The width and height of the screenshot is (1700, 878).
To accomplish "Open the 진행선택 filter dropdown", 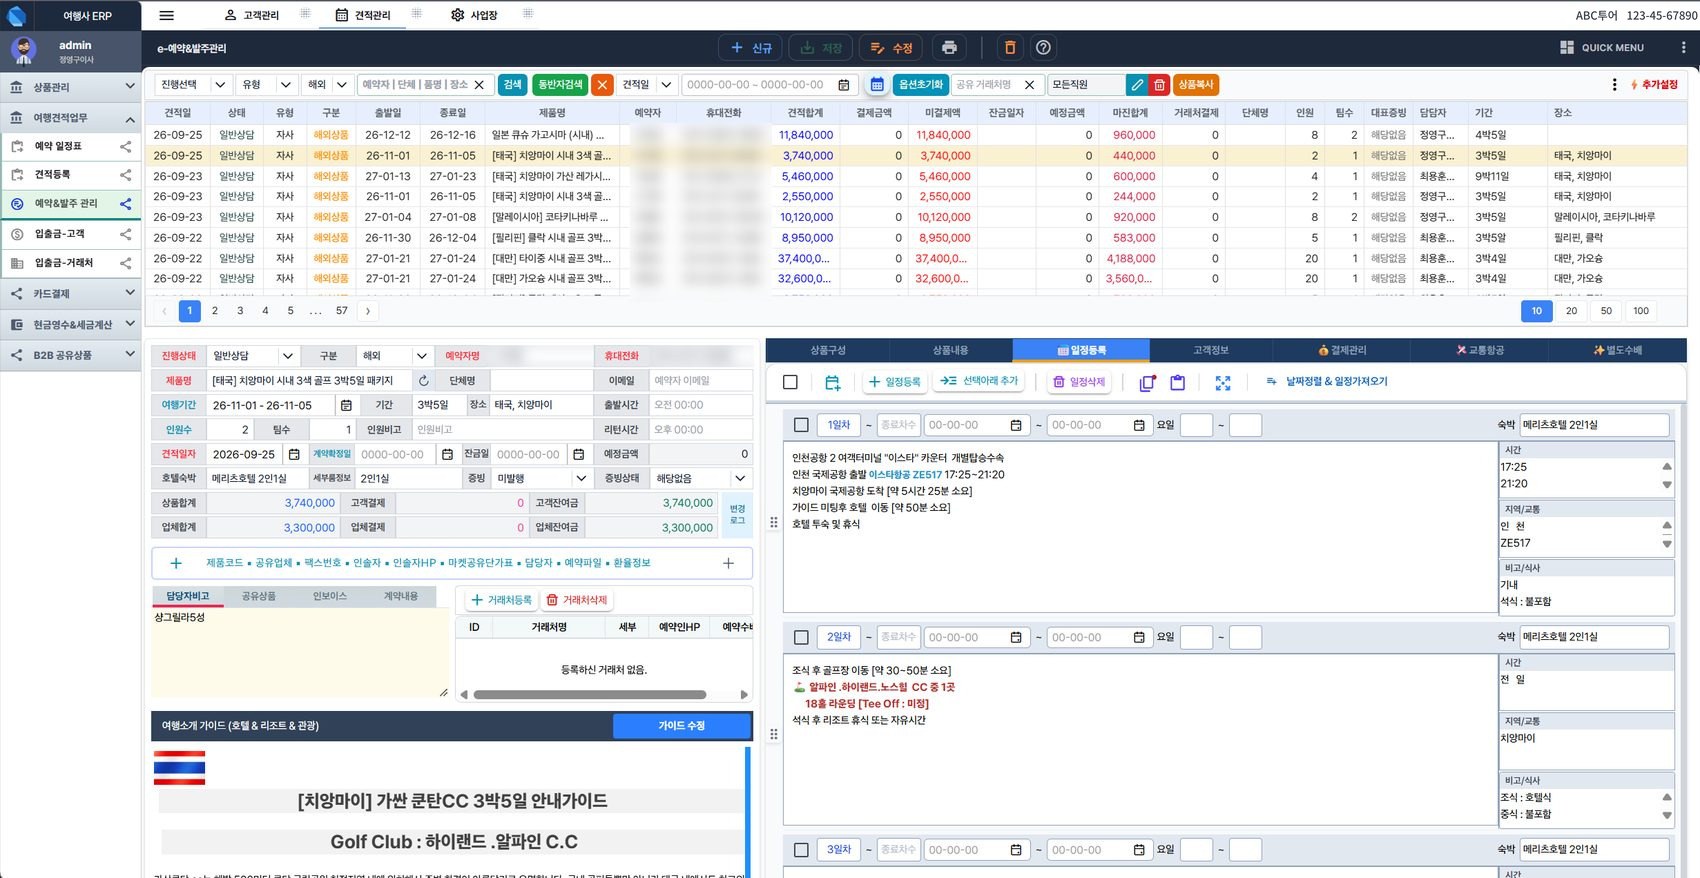I will (195, 85).
